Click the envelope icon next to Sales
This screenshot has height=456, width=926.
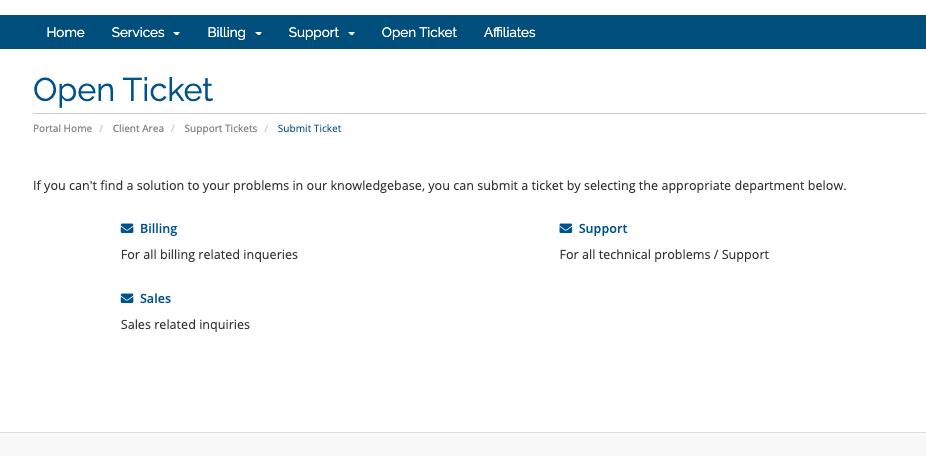click(127, 298)
